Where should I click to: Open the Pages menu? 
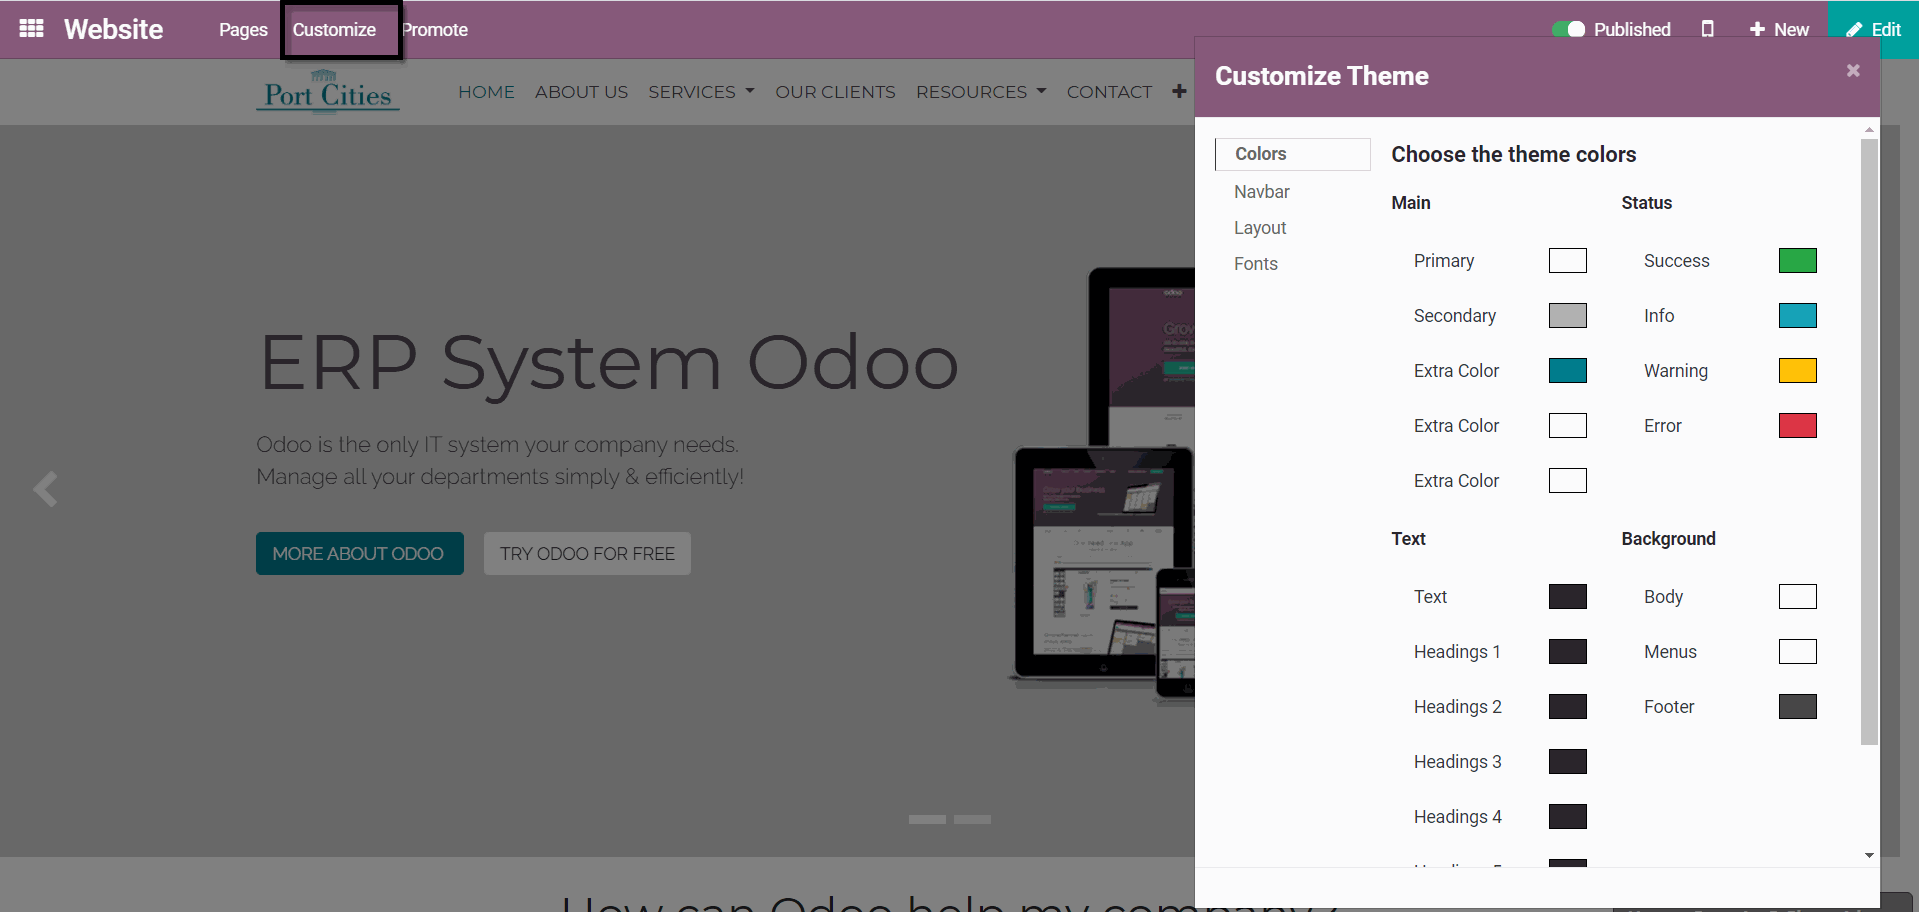(x=243, y=30)
